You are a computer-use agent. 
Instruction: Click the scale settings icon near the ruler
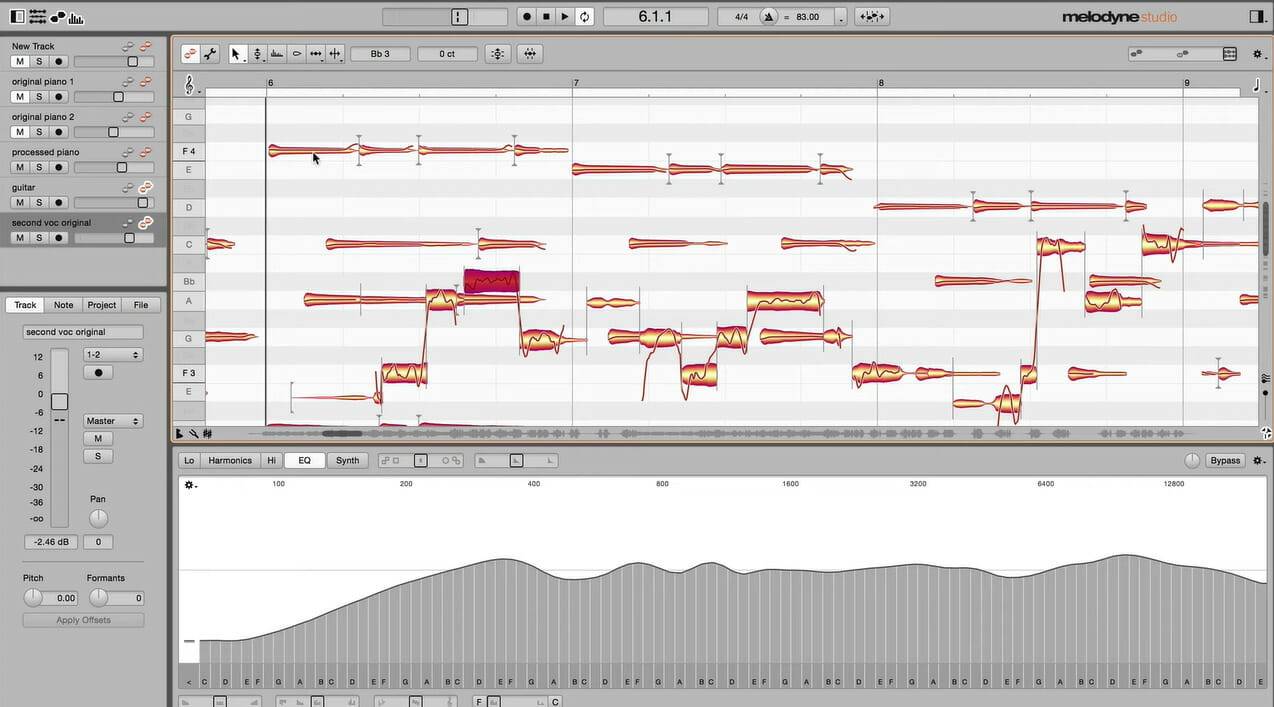click(189, 84)
